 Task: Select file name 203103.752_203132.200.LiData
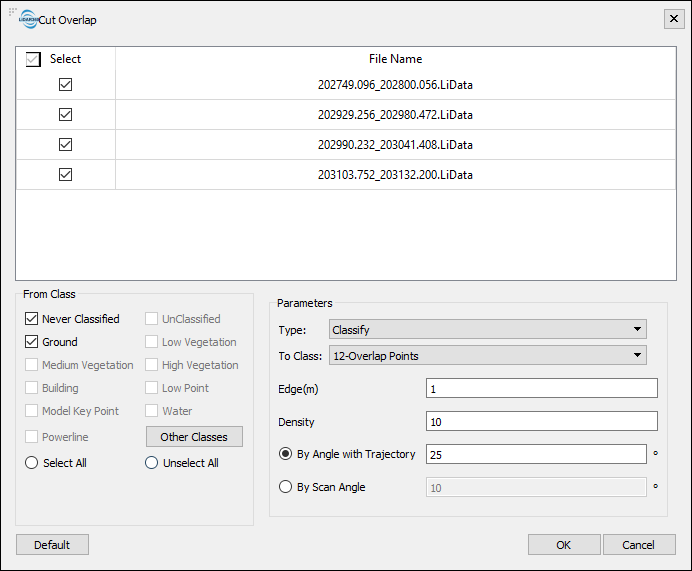[395, 175]
